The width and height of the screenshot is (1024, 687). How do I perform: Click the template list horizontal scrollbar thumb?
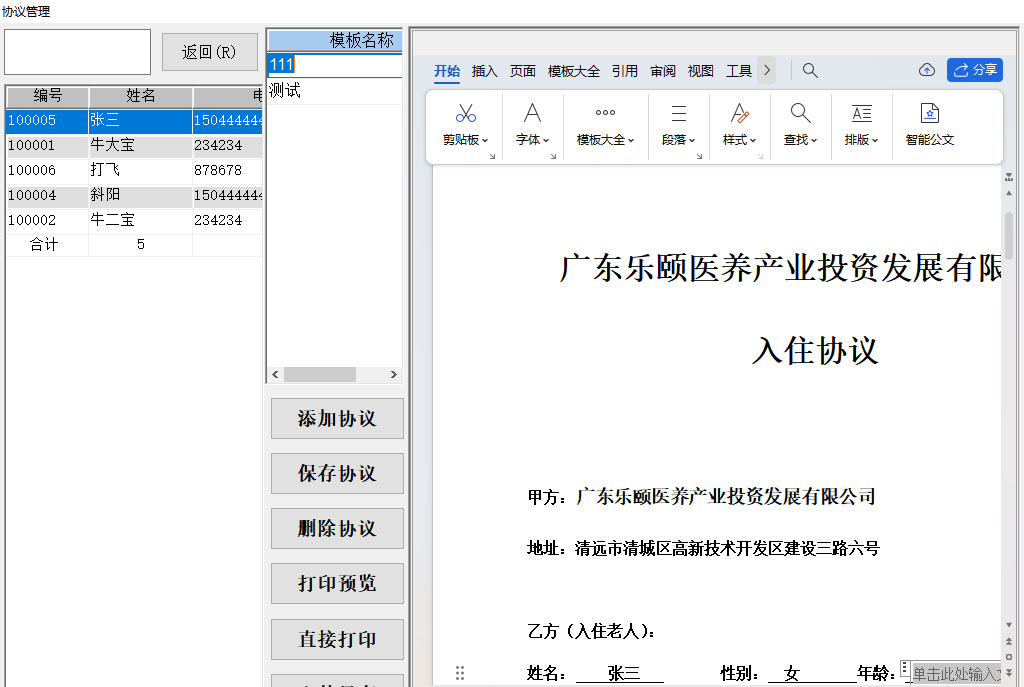(x=319, y=375)
